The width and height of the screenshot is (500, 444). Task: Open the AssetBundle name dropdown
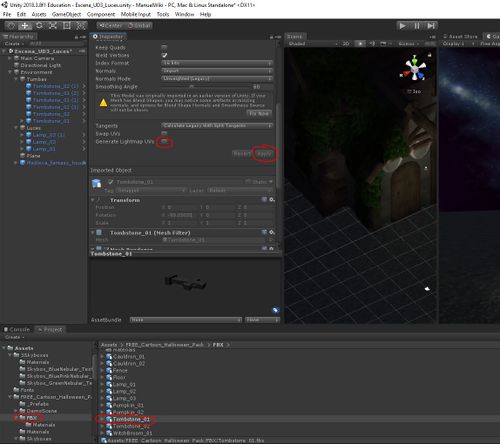(185, 320)
